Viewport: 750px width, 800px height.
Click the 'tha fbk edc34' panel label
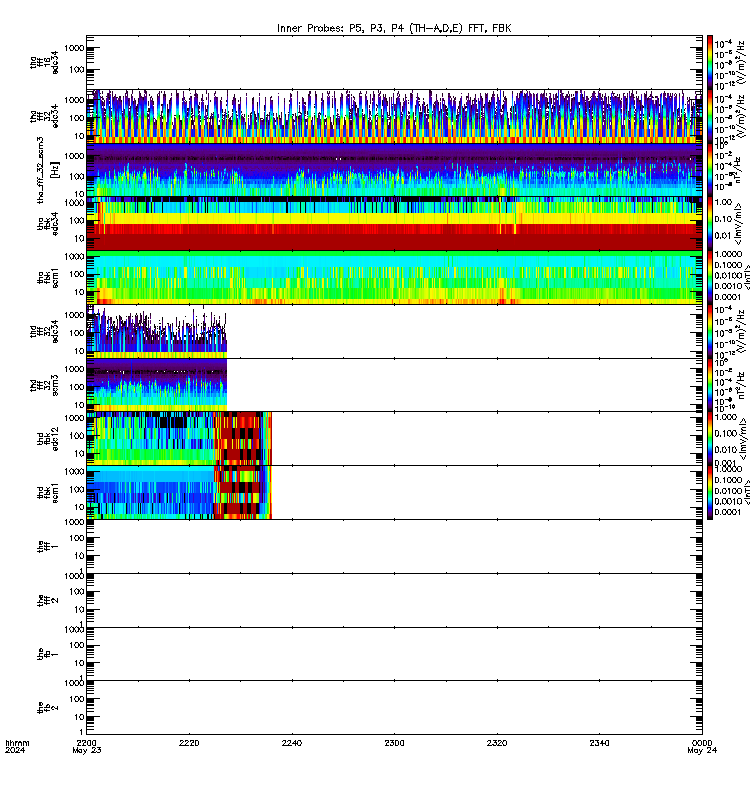click(x=48, y=223)
